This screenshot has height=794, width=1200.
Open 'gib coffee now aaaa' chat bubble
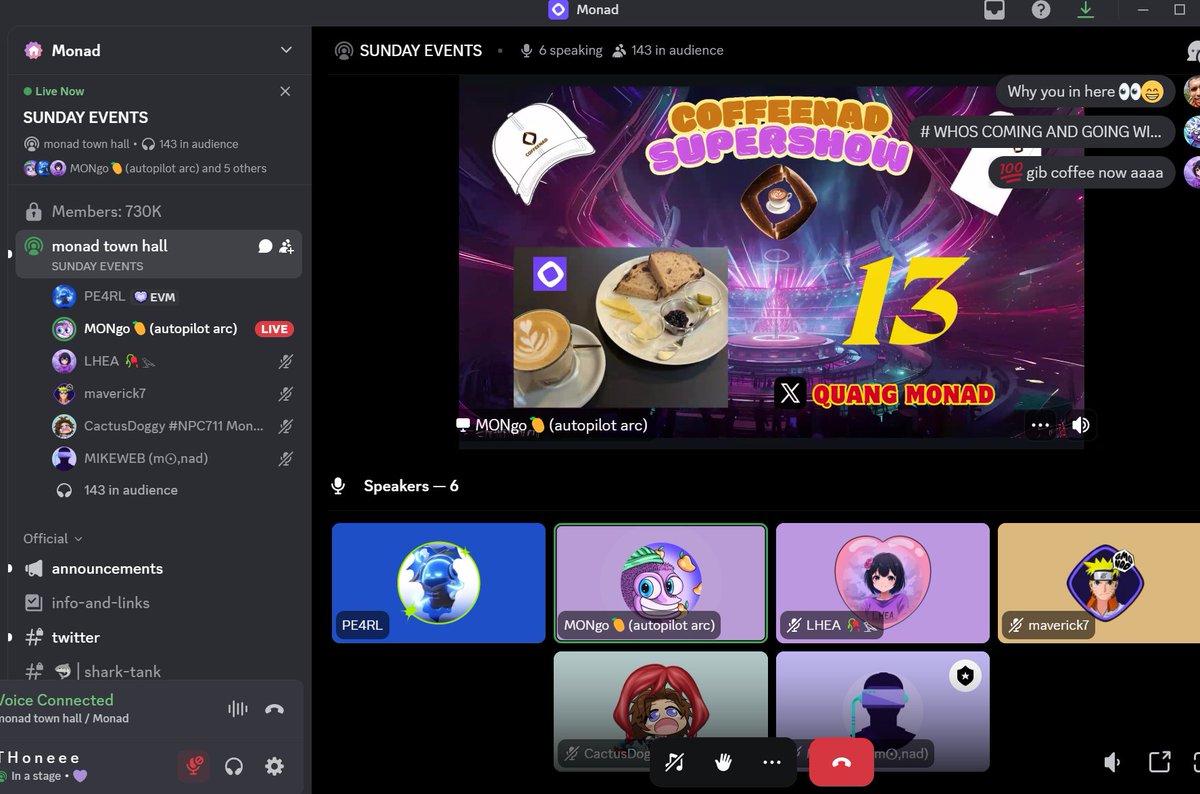point(1081,172)
